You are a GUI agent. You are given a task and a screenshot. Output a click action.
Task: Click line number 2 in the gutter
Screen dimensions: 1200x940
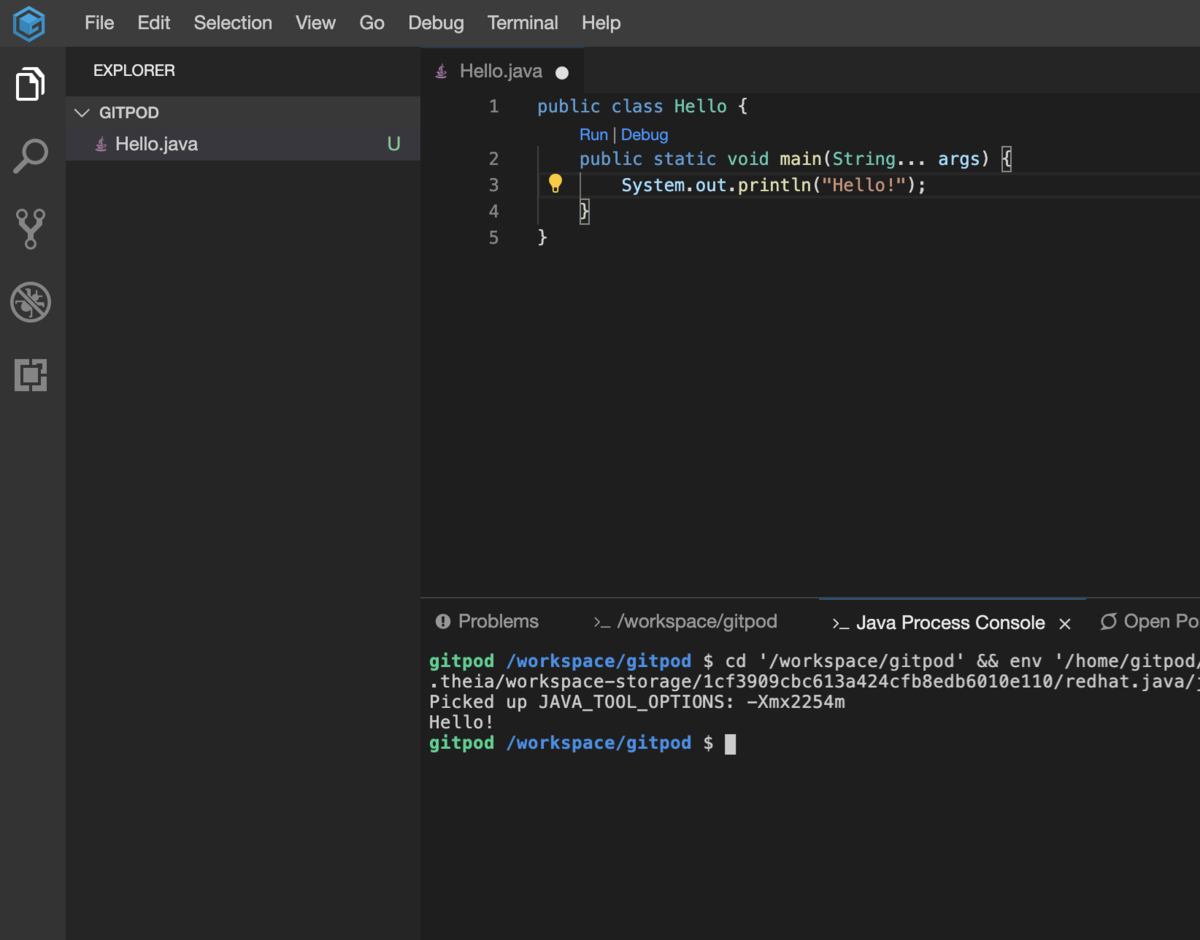tap(493, 159)
